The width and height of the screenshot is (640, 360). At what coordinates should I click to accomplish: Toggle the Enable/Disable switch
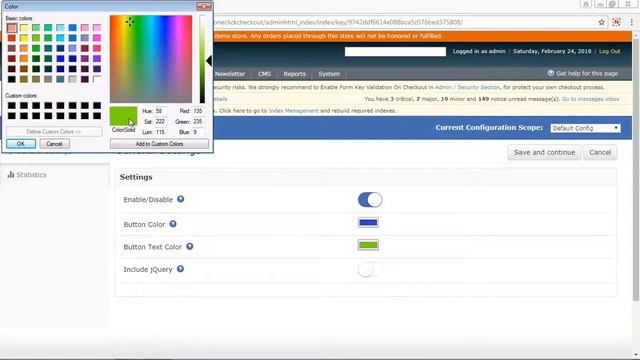click(370, 200)
